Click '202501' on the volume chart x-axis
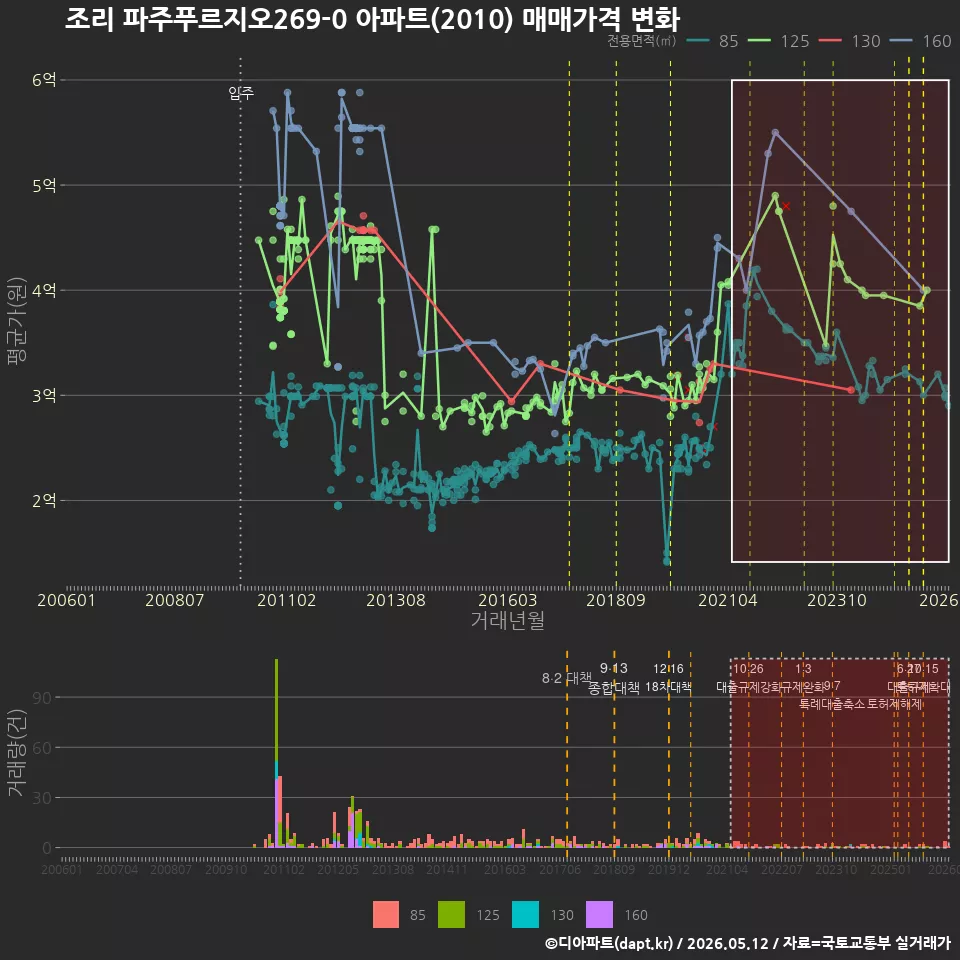This screenshot has height=960, width=960. 891,869
